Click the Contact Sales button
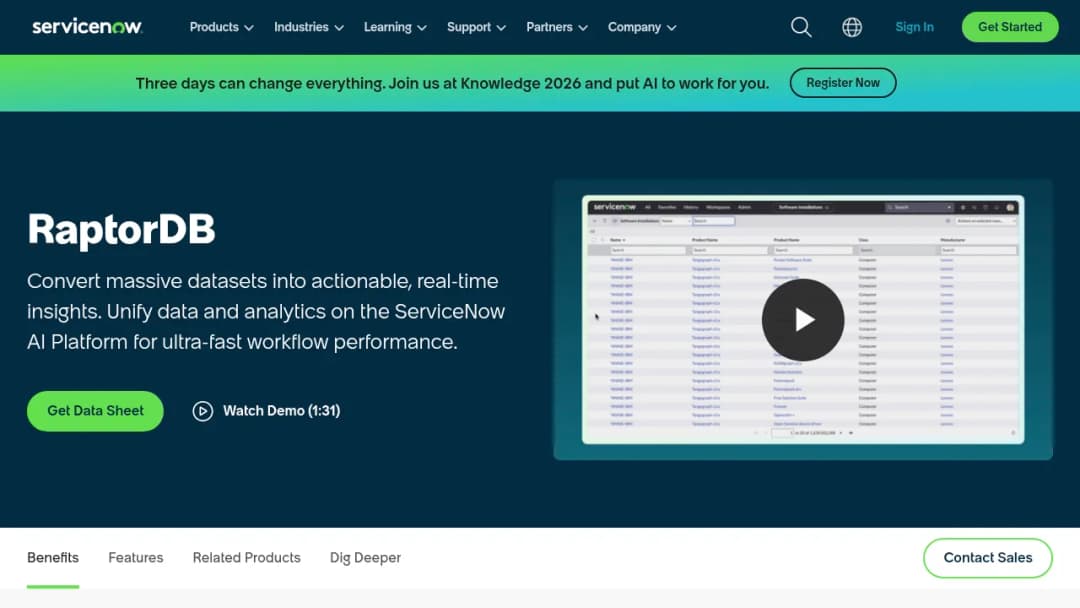Viewport: 1080px width, 608px height. (987, 558)
